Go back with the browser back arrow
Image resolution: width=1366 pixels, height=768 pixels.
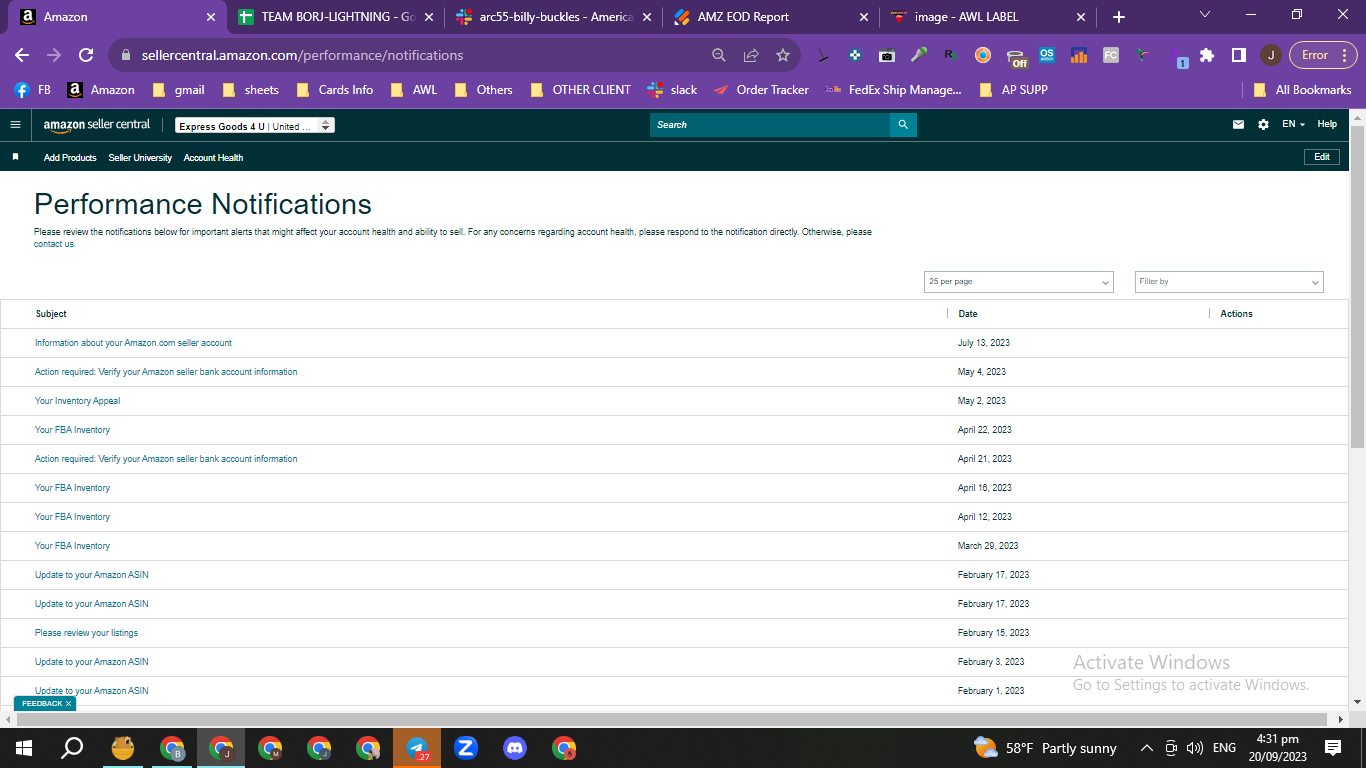click(x=22, y=55)
